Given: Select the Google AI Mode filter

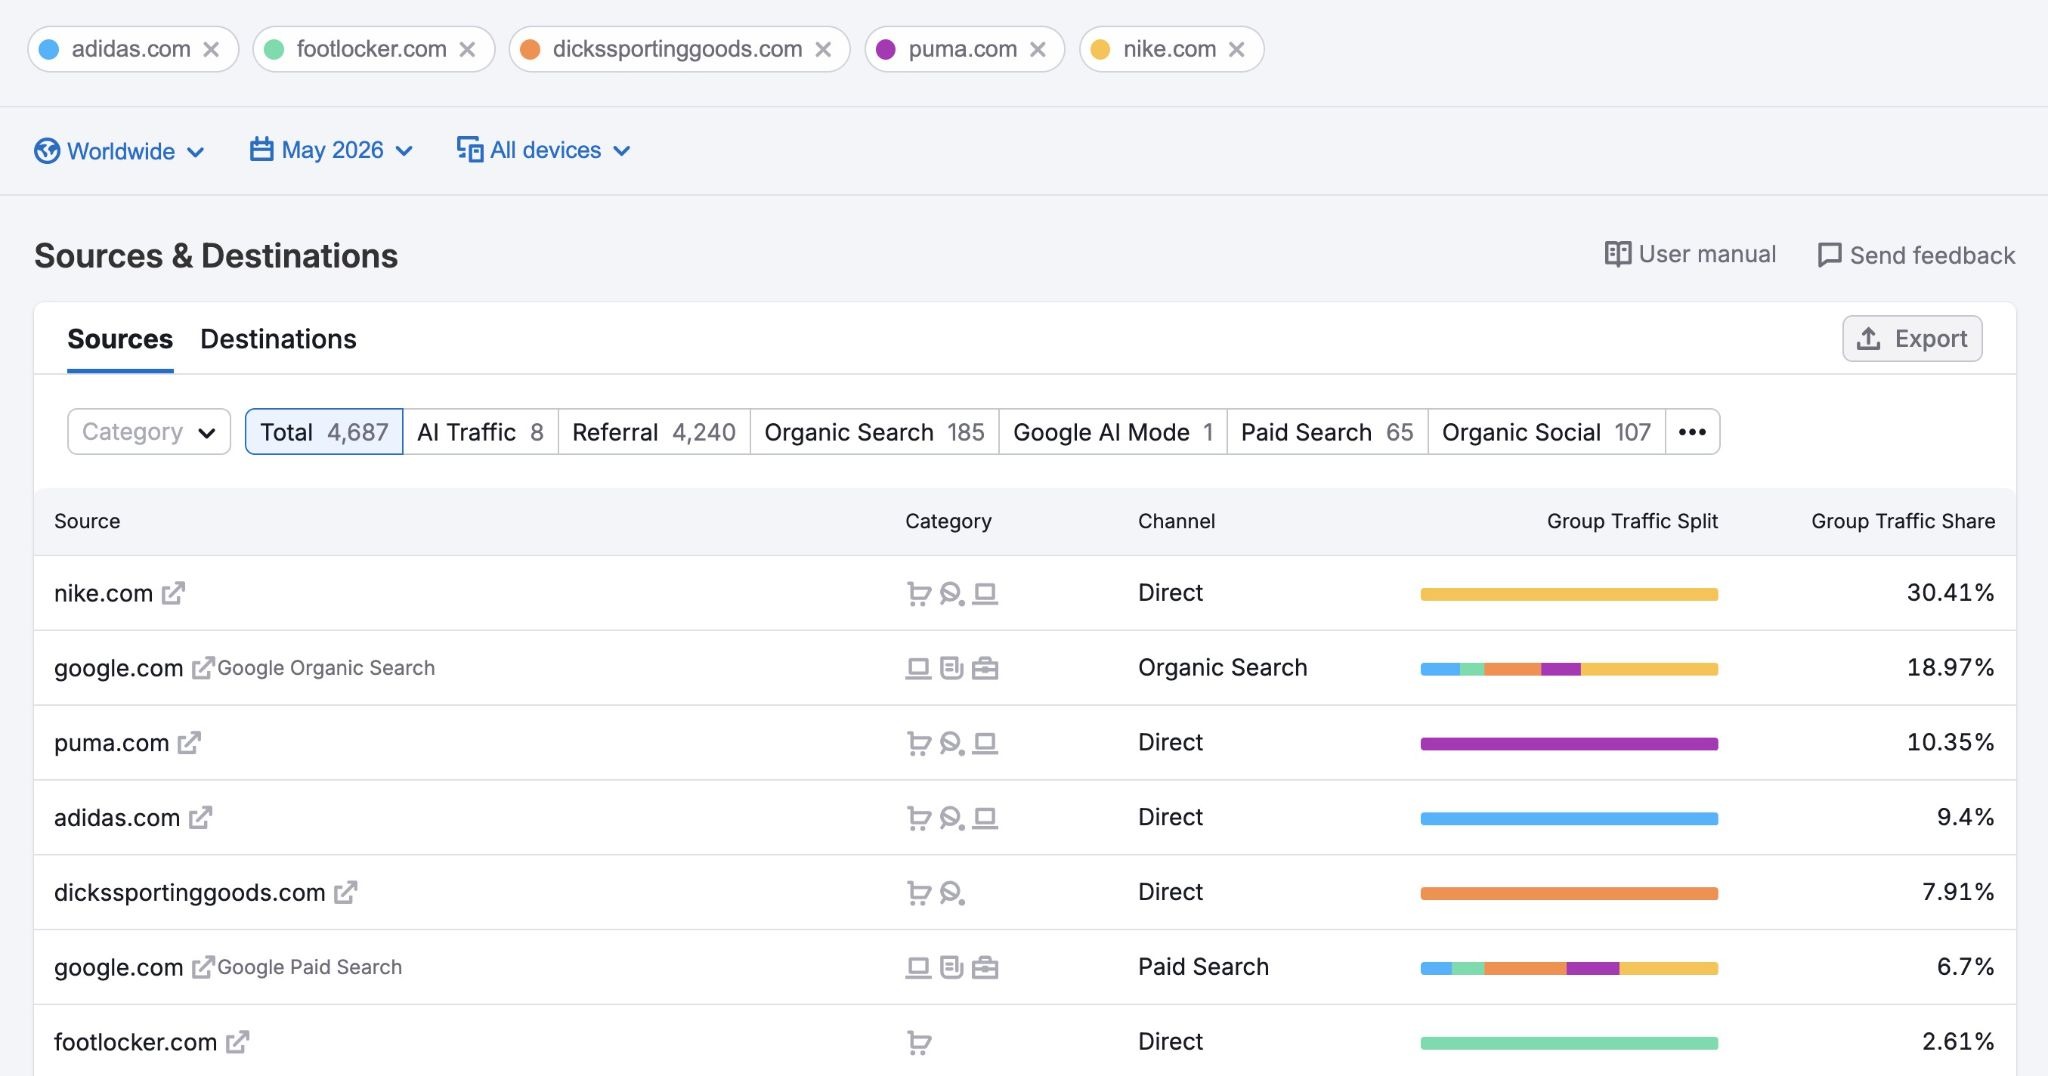Looking at the screenshot, I should [1113, 432].
